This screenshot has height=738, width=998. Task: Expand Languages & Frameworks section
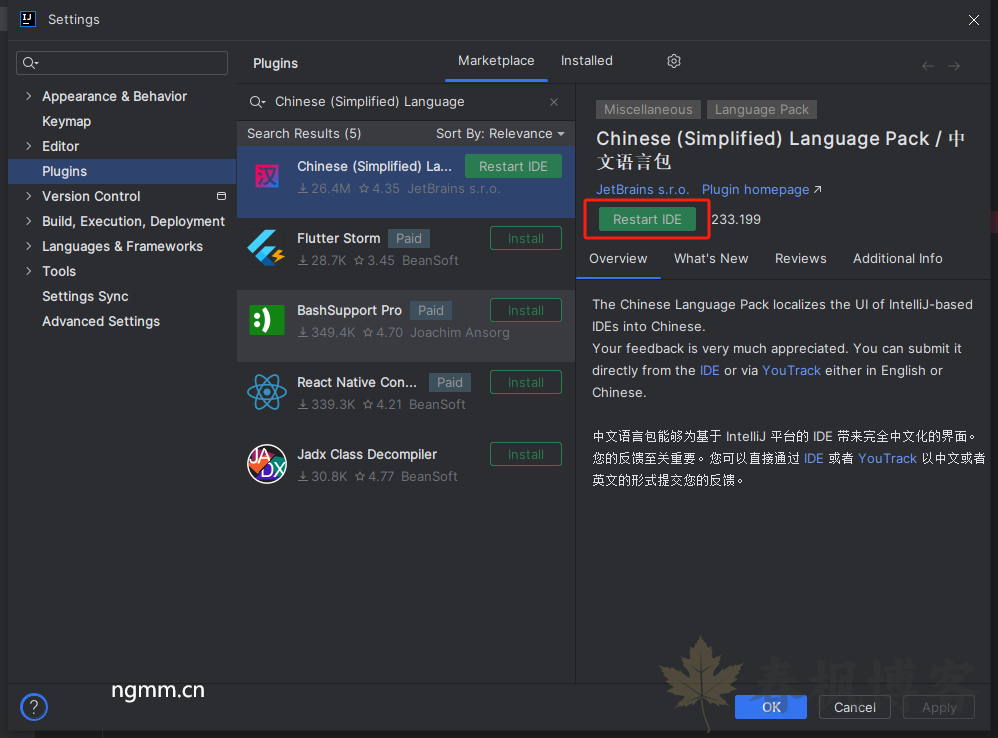(28, 246)
